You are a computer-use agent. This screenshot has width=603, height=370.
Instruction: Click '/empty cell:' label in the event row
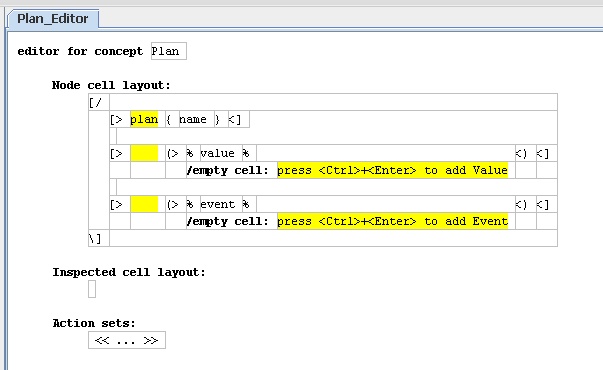pos(227,221)
